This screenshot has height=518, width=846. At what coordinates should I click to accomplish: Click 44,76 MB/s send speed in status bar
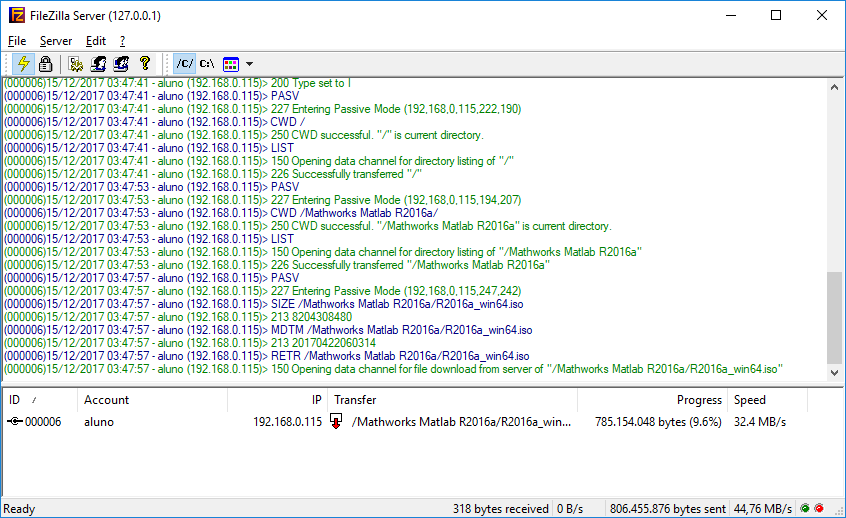pos(762,509)
